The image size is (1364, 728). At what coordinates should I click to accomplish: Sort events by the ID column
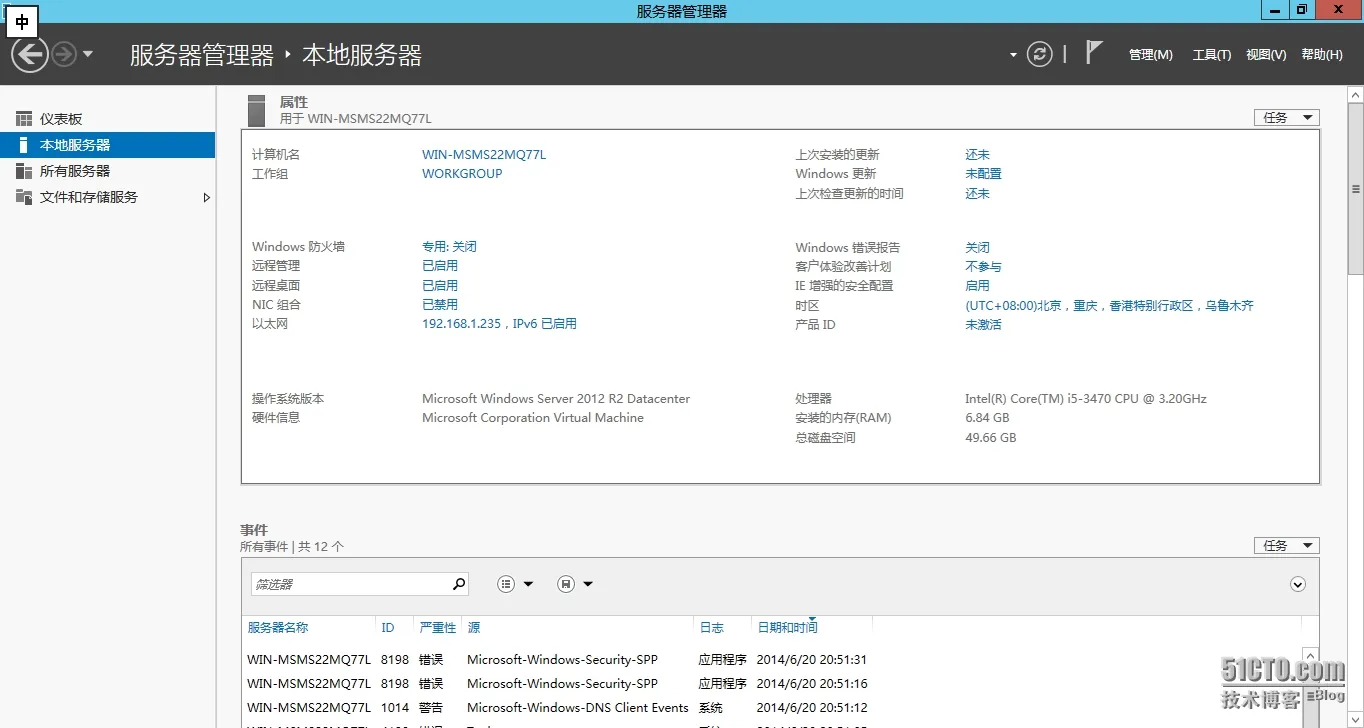[388, 628]
